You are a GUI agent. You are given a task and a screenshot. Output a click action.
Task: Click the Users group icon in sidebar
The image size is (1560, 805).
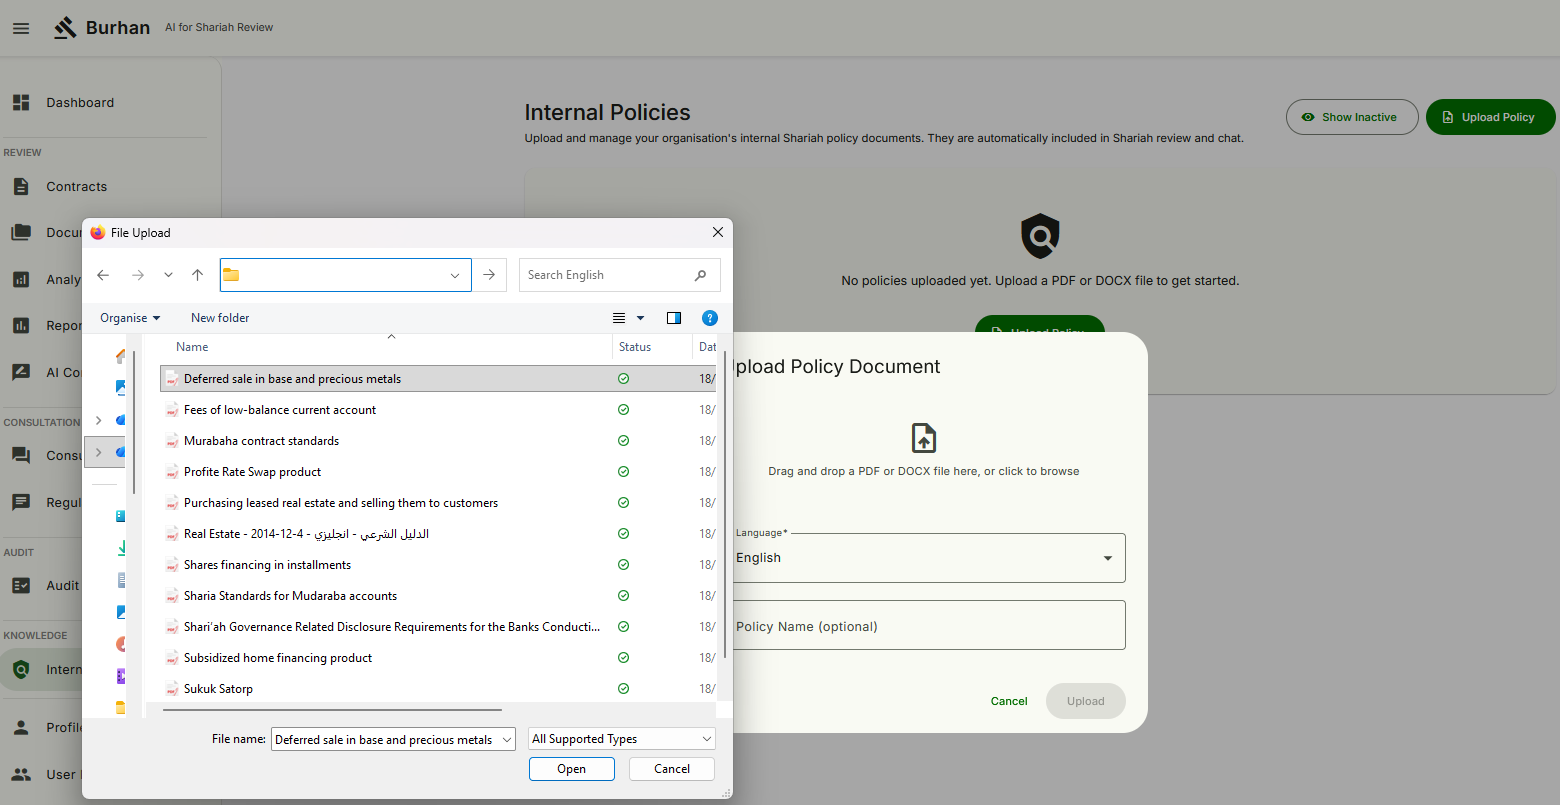(21, 774)
